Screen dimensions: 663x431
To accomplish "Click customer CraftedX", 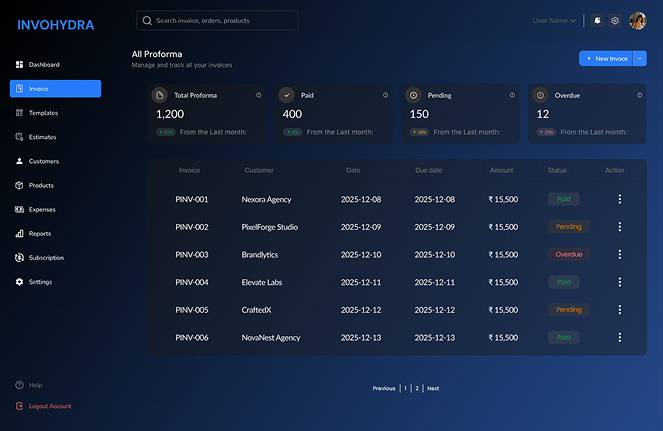I will (256, 310).
